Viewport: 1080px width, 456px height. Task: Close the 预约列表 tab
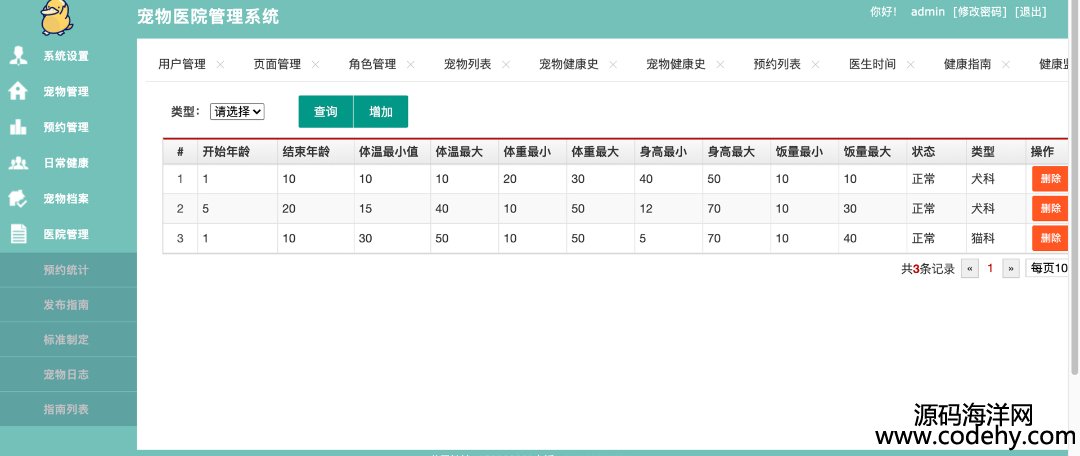[x=816, y=64]
